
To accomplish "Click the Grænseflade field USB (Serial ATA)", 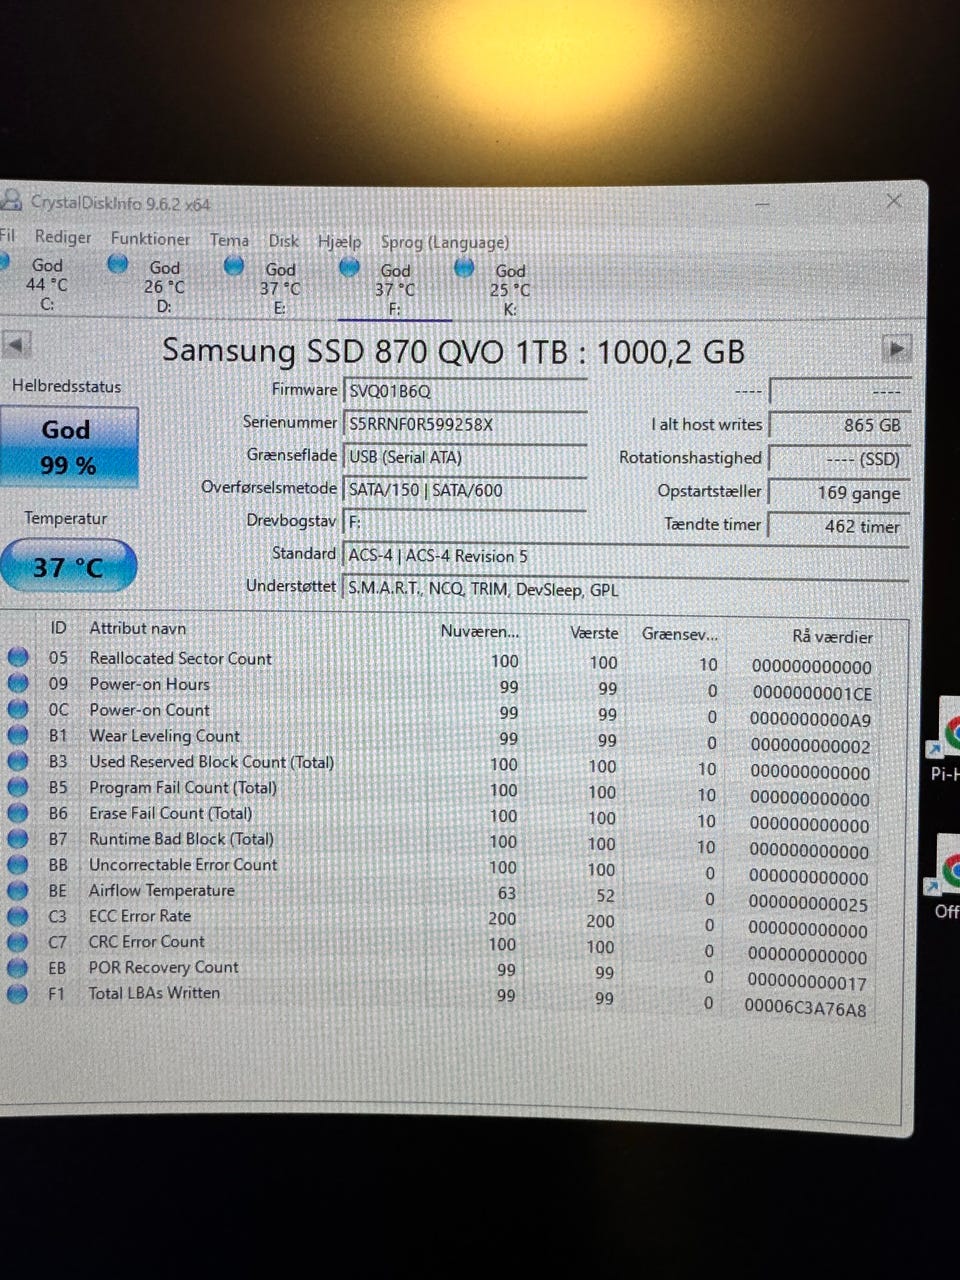I will coord(465,457).
